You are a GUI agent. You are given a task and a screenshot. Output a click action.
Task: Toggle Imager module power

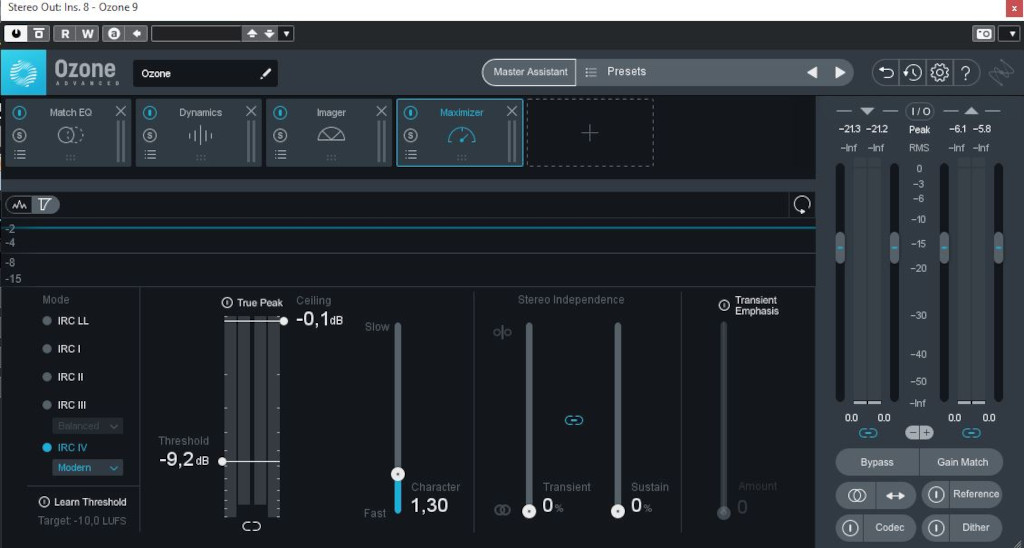(280, 112)
